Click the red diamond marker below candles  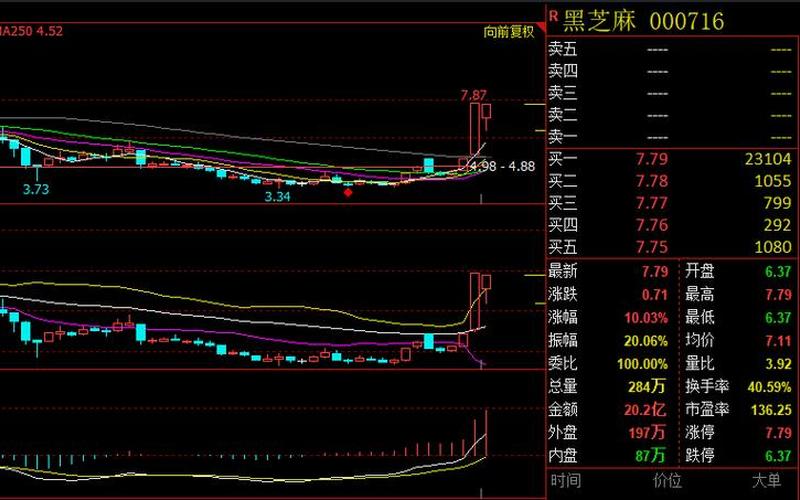pyautogui.click(x=348, y=192)
